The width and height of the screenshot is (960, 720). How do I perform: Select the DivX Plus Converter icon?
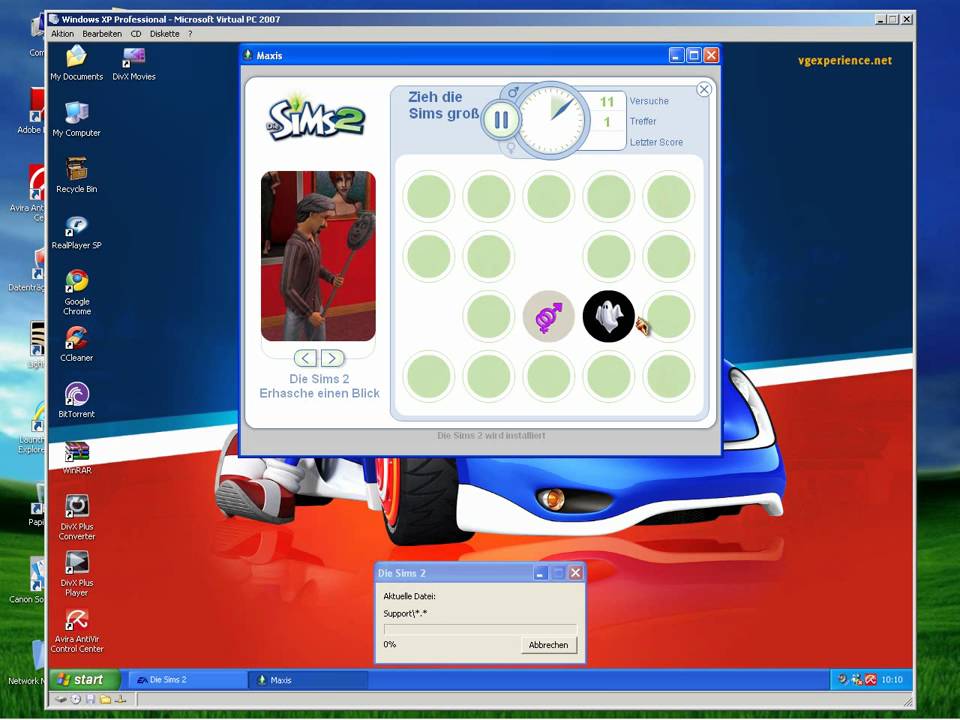(x=77, y=517)
